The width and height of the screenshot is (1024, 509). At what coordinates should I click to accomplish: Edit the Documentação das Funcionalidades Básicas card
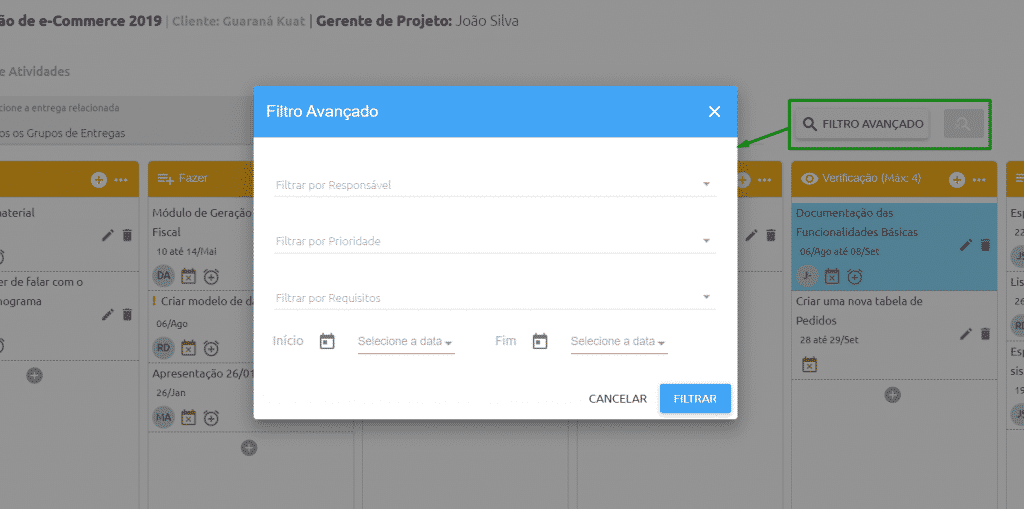click(966, 245)
